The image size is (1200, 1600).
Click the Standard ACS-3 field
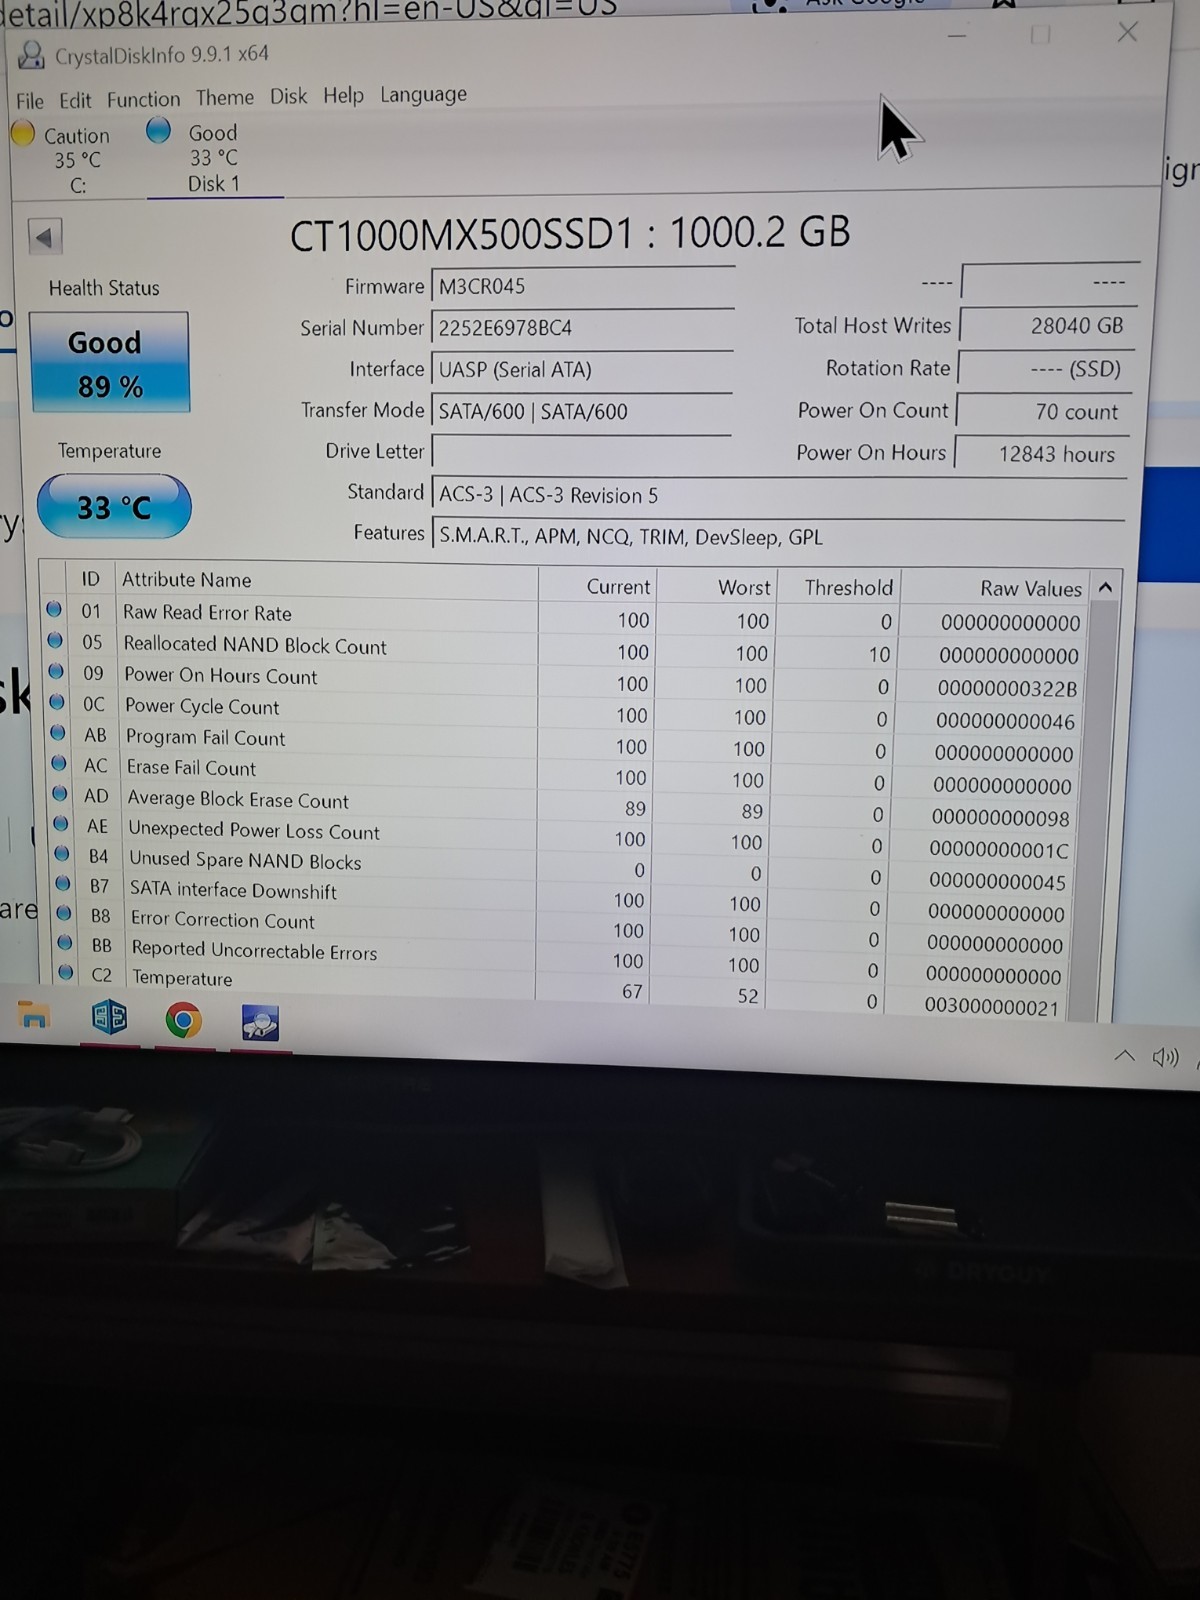(779, 496)
